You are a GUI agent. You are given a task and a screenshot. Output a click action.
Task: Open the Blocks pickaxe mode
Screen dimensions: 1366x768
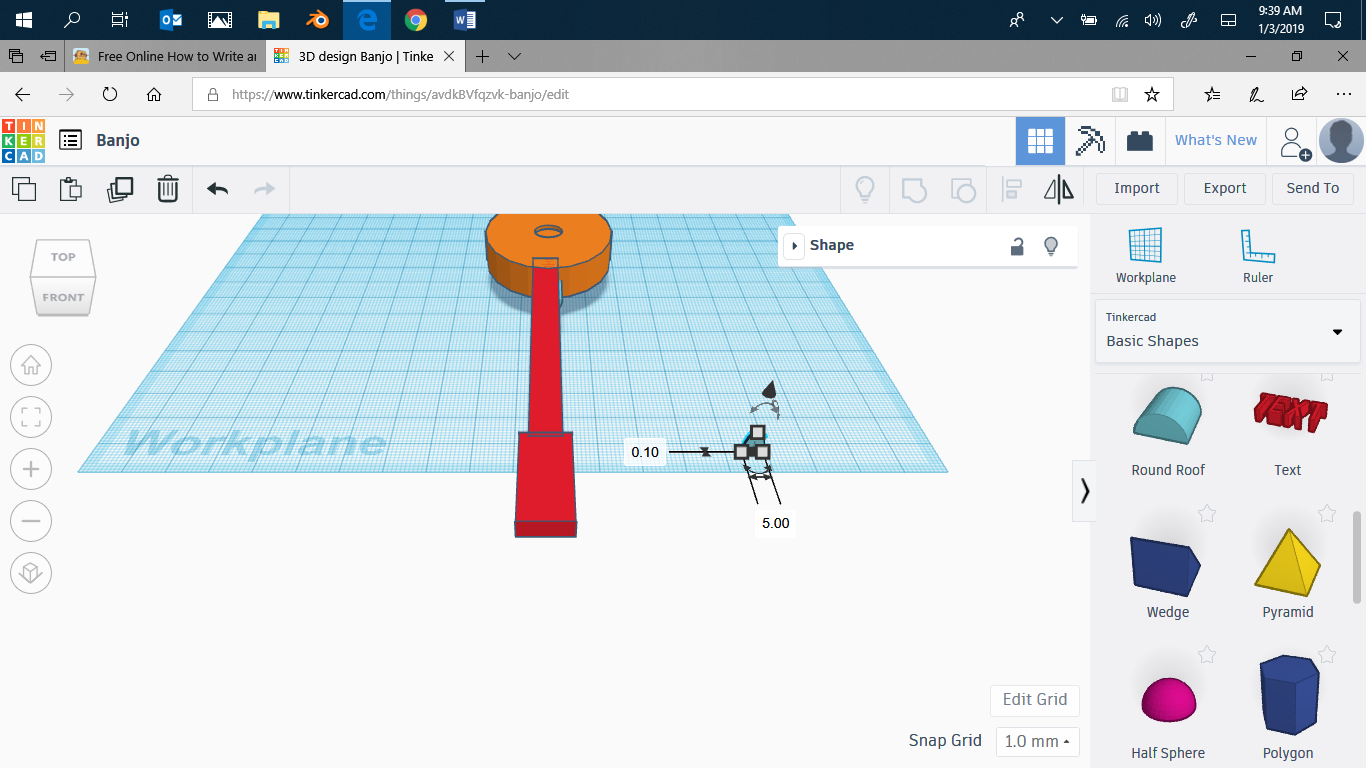click(x=1090, y=141)
